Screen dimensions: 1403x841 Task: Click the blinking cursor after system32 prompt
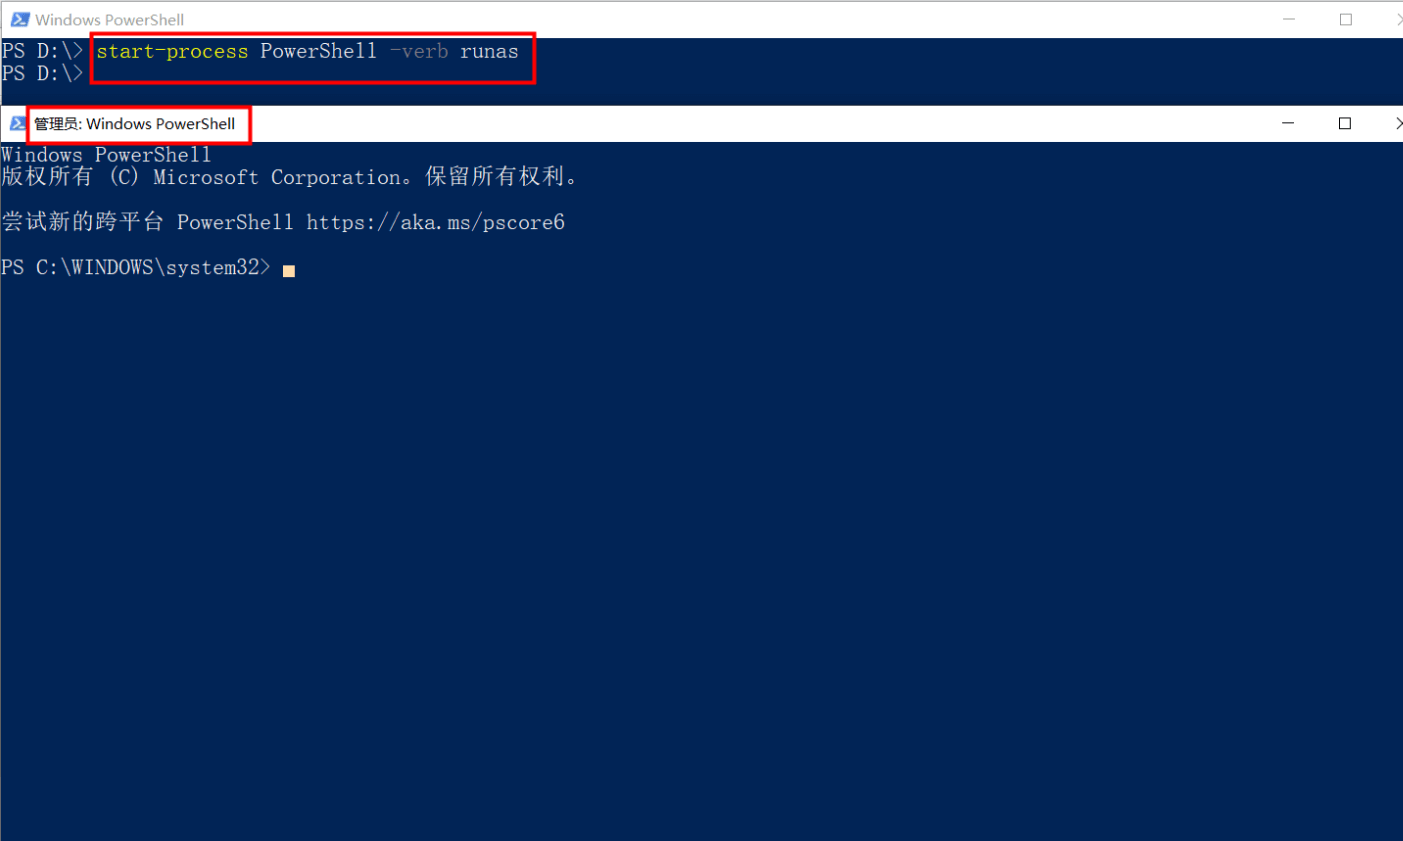pos(289,271)
